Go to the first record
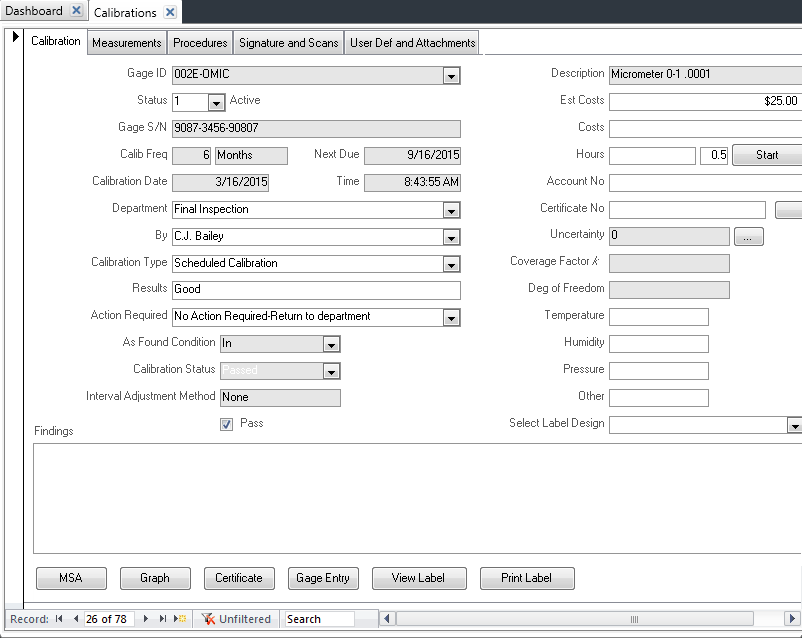 [57, 619]
